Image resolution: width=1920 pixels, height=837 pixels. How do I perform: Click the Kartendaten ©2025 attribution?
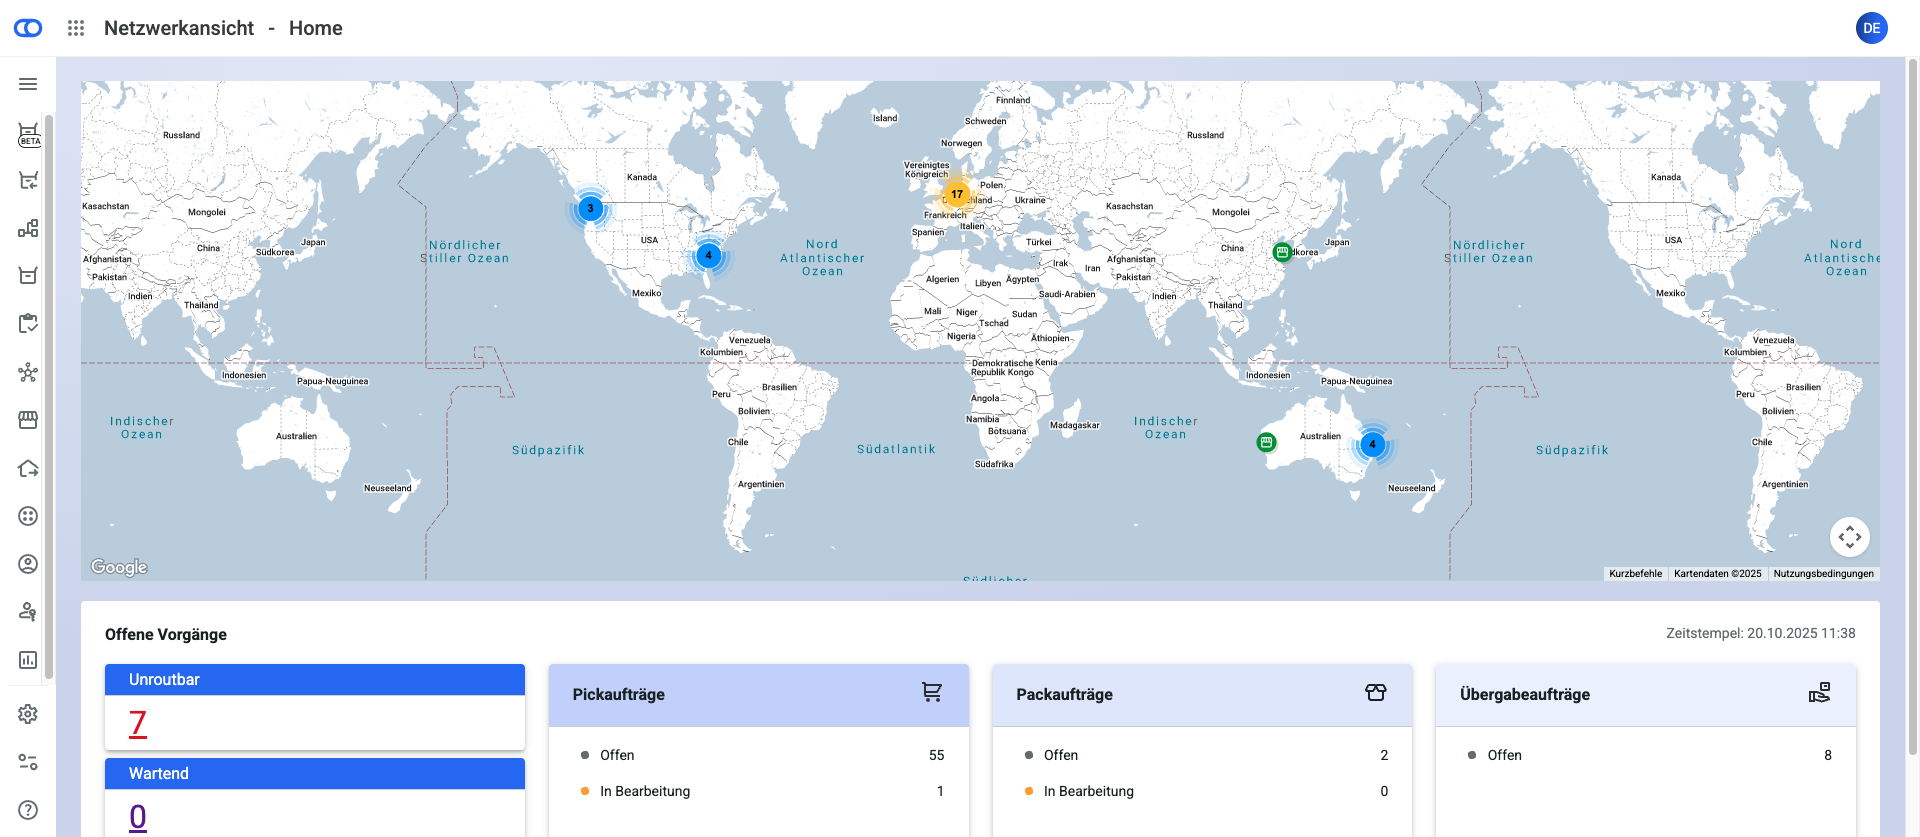pos(1718,574)
